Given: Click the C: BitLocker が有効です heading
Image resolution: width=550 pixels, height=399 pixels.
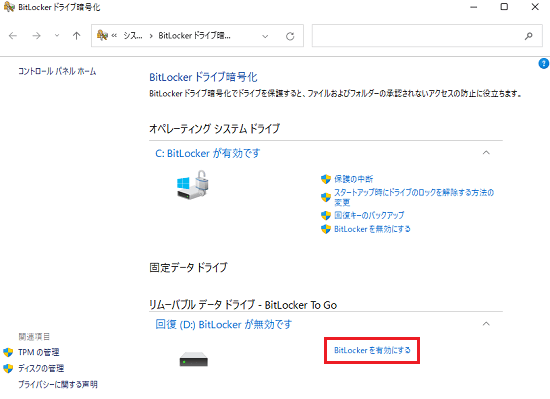Looking at the screenshot, I should click(x=208, y=153).
